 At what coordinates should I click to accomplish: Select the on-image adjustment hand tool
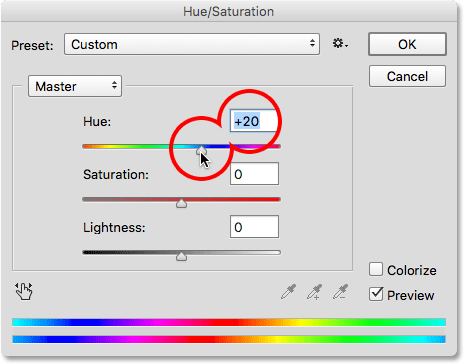[x=24, y=291]
